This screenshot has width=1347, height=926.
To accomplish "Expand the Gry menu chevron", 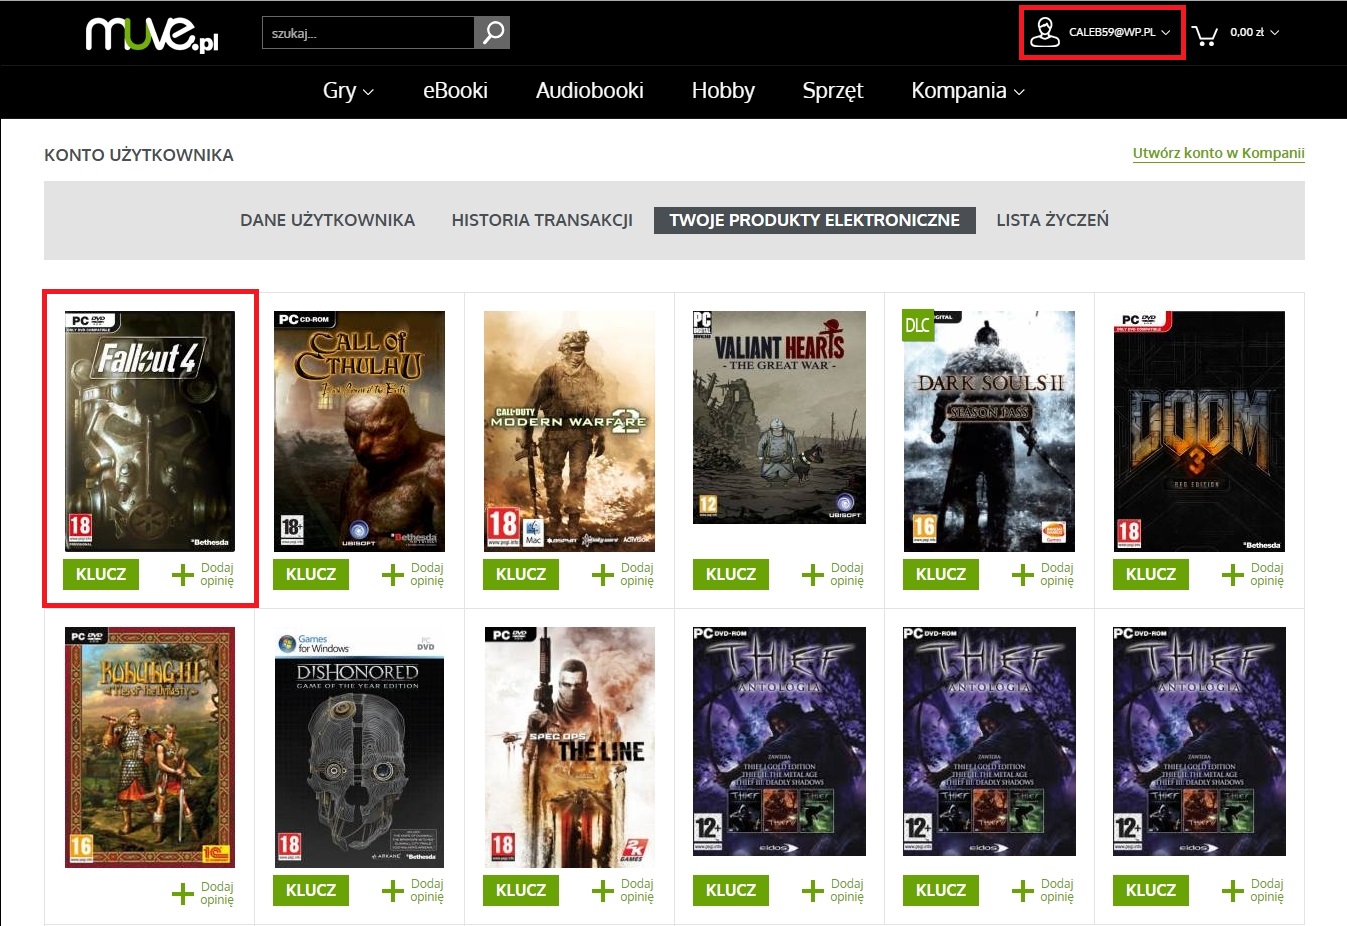I will (368, 92).
